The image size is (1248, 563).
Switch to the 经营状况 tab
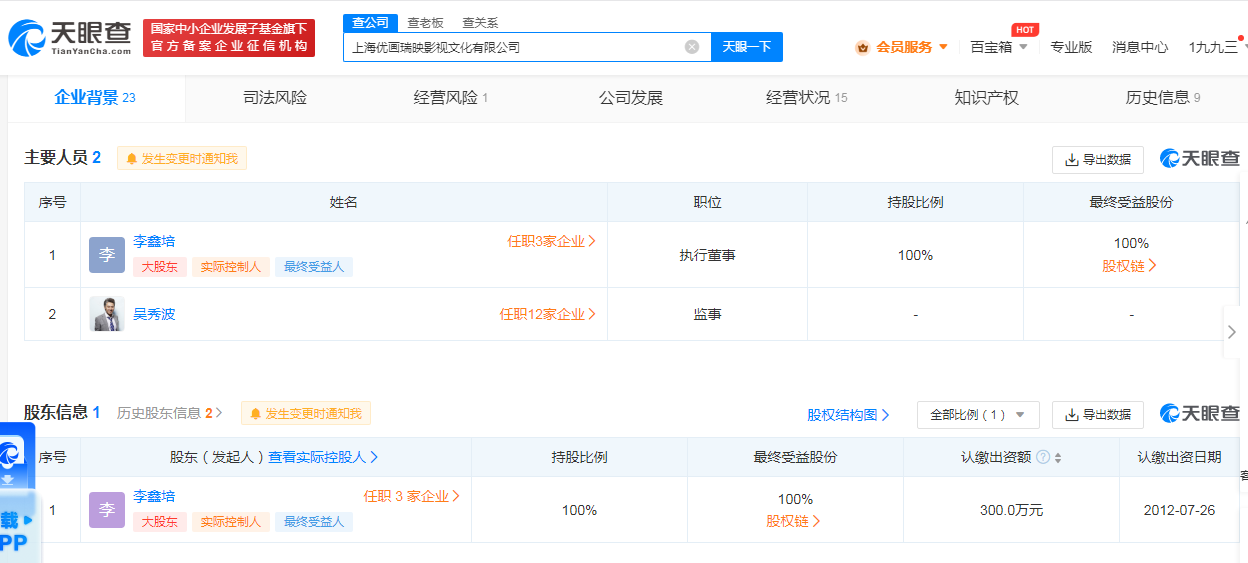pyautogui.click(x=807, y=98)
